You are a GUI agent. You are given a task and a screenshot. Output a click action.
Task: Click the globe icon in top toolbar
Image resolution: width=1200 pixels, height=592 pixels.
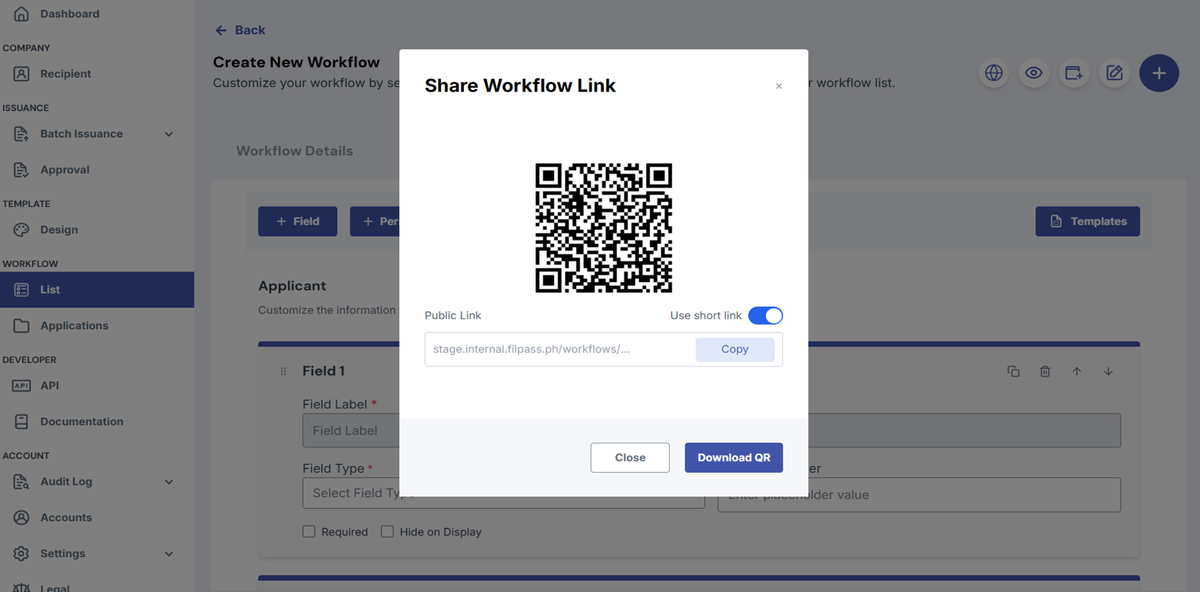[994, 73]
